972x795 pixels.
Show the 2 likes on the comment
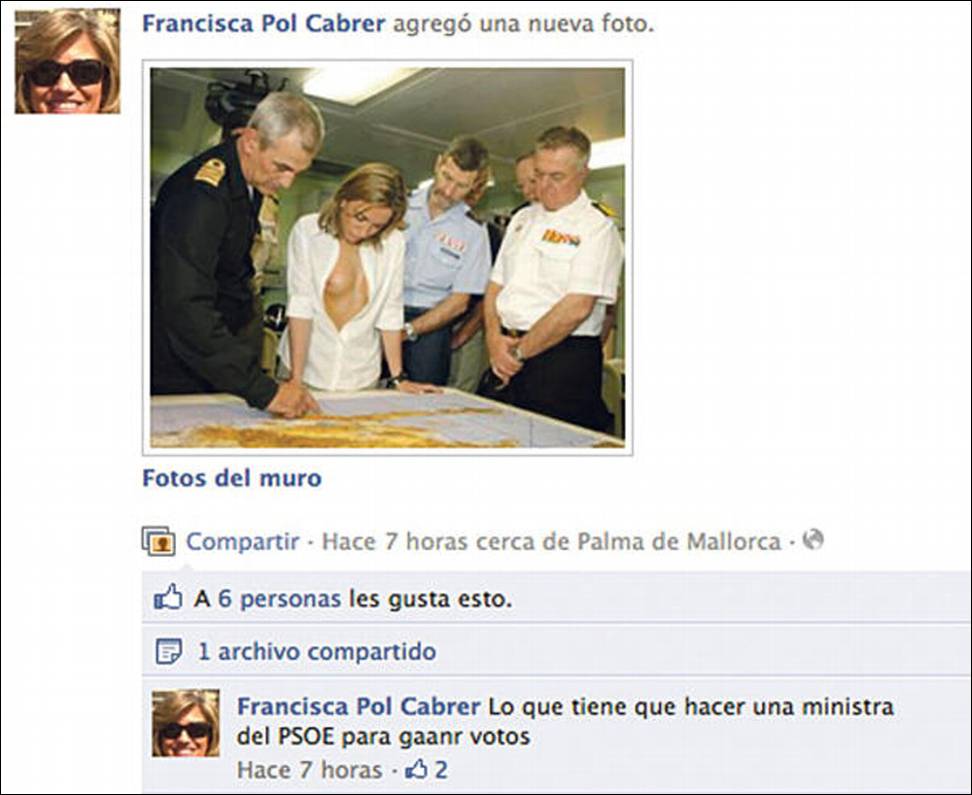point(441,770)
